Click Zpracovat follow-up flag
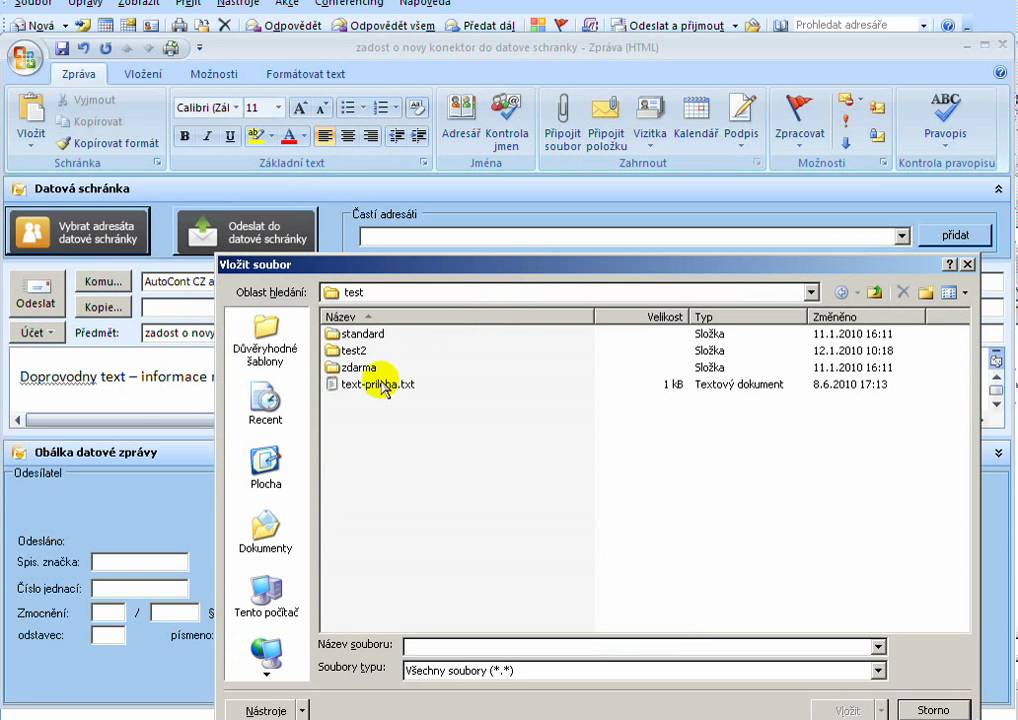 pyautogui.click(x=799, y=120)
